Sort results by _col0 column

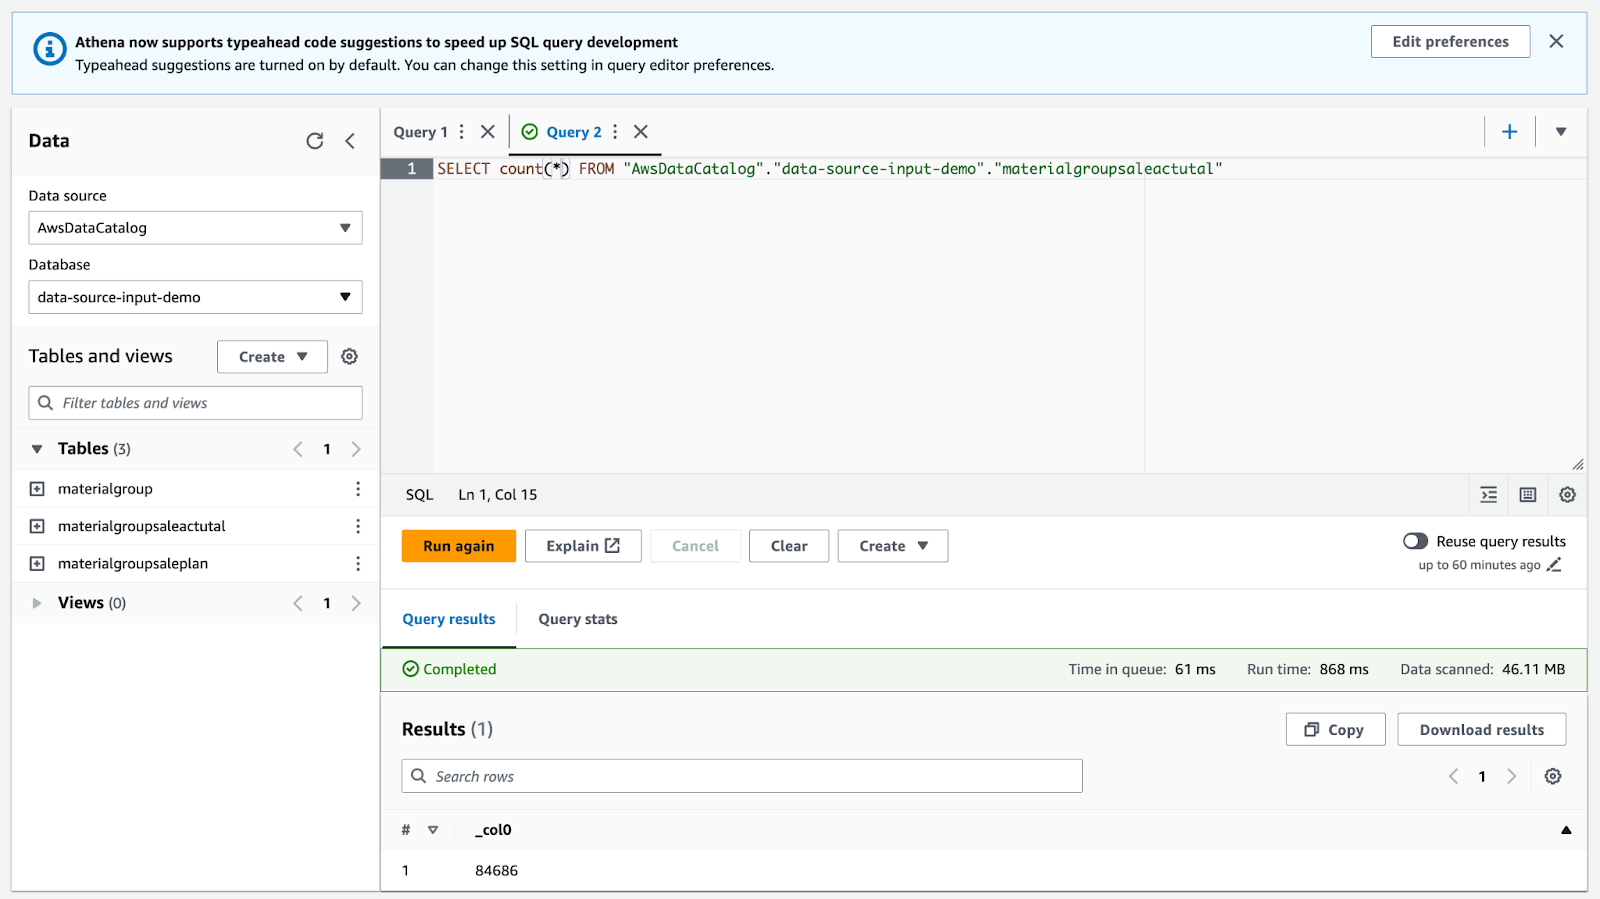pos(493,830)
